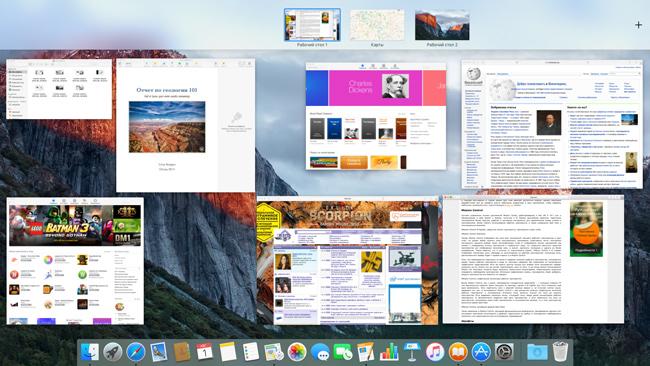Add new desktop with plus button
The width and height of the screenshot is (650, 366).
[638, 25]
